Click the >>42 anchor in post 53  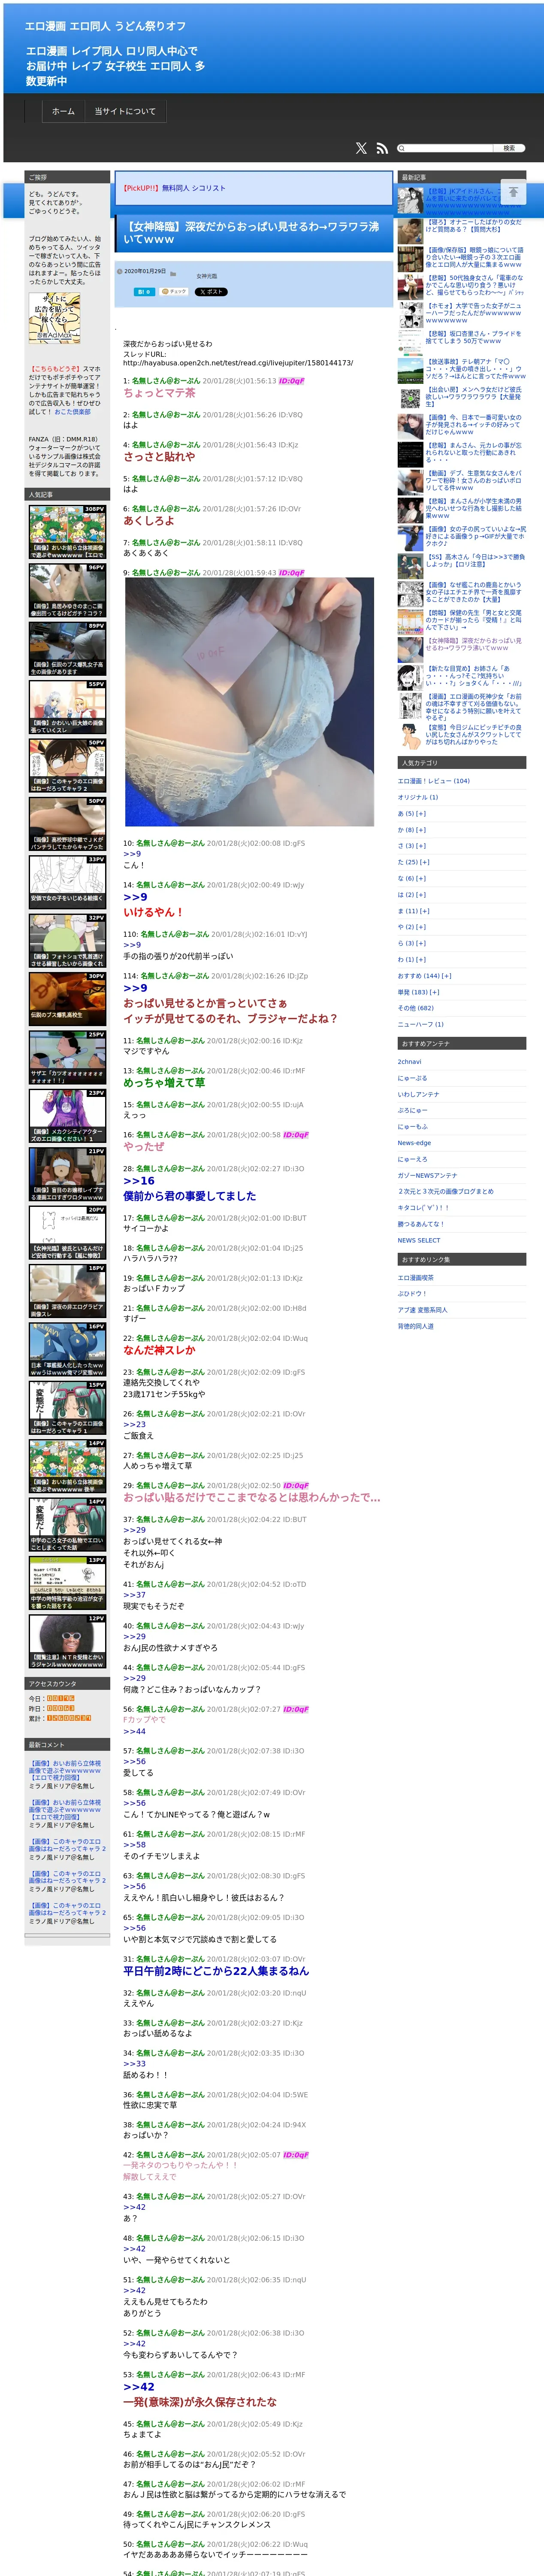point(139,2388)
